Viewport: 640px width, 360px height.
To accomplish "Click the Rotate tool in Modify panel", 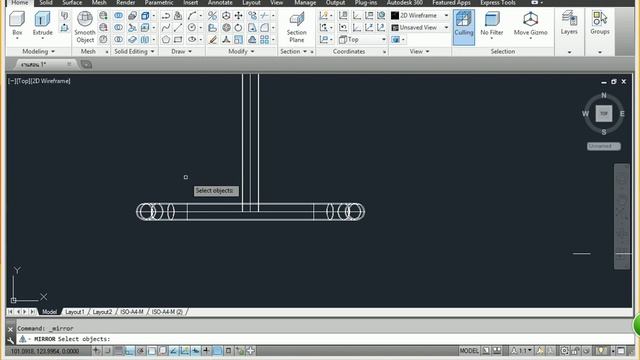I will (238, 28).
